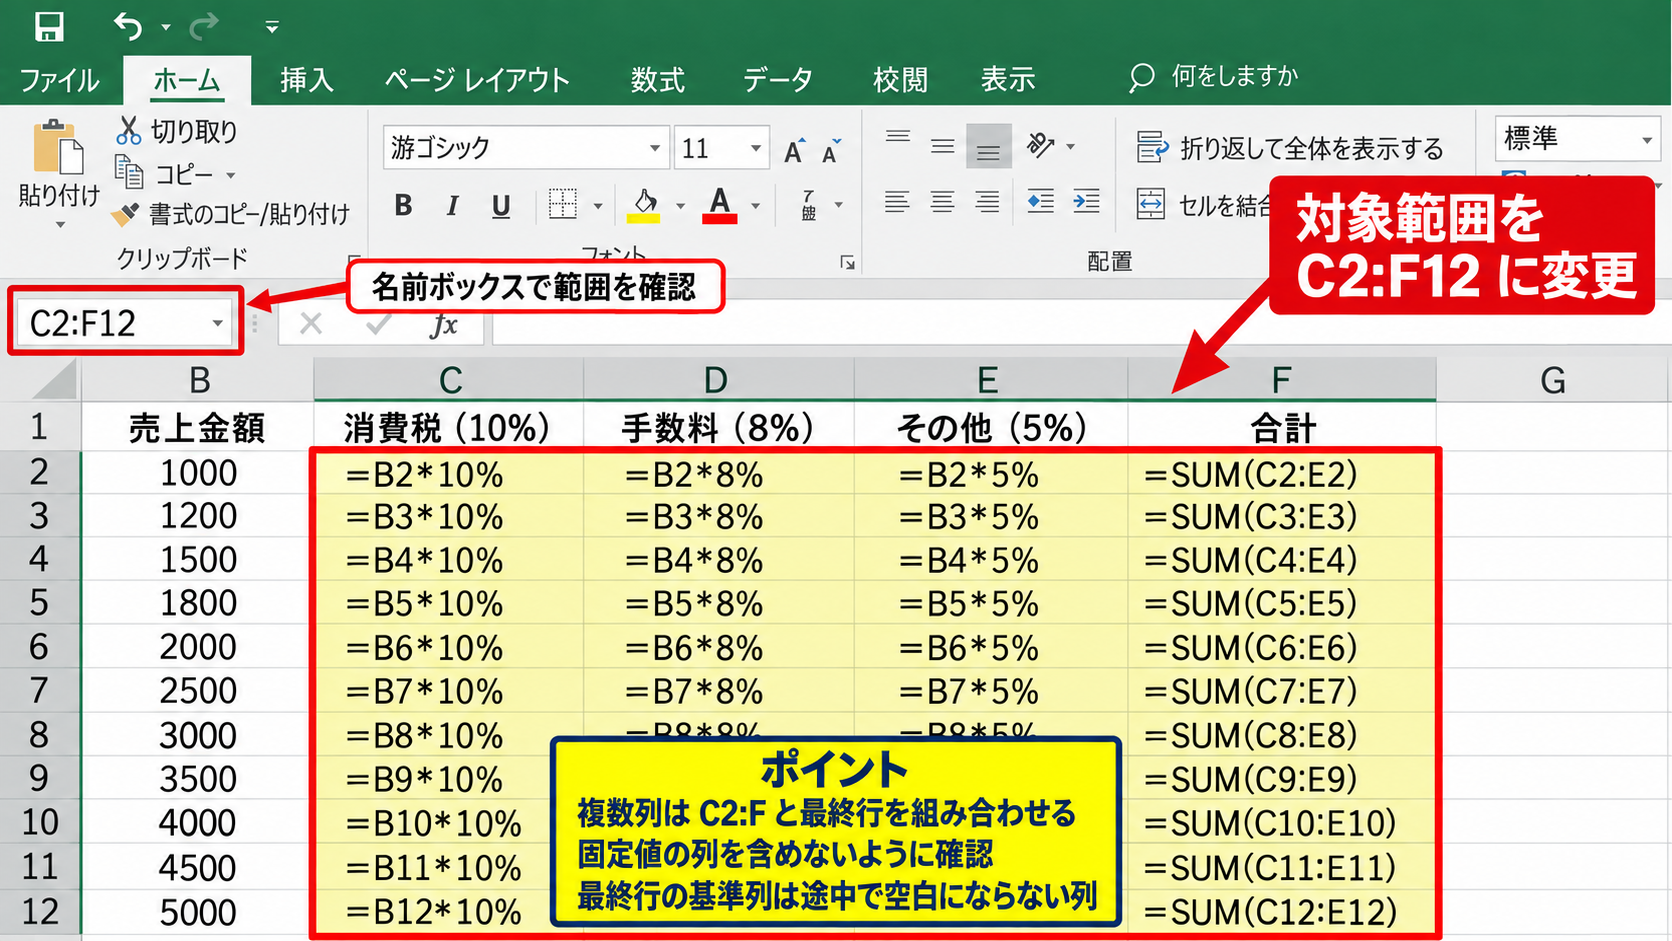Click the text orientation icon
Image resolution: width=1672 pixels, height=941 pixels.
[x=1041, y=145]
